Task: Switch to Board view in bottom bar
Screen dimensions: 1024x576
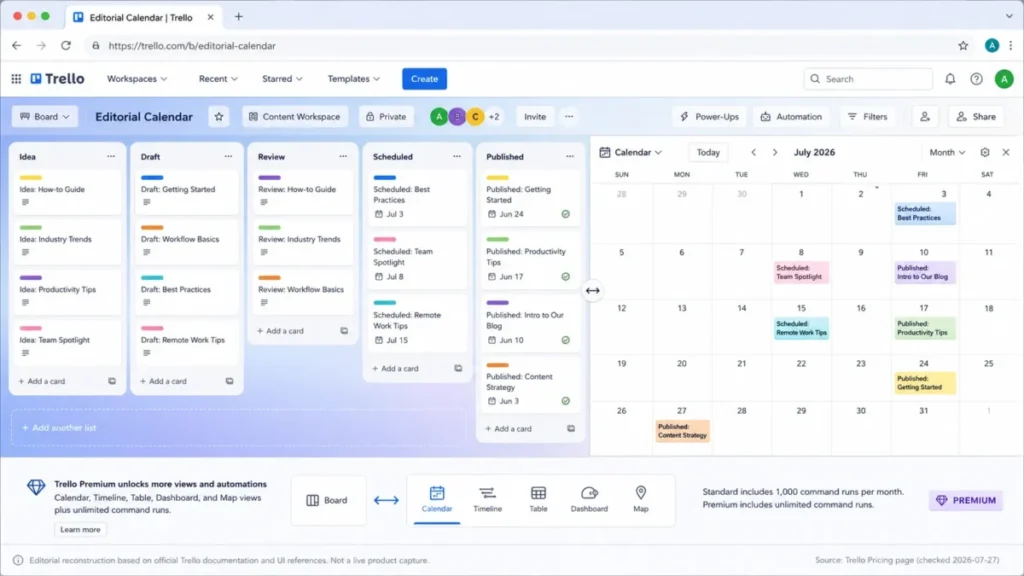Action: pos(327,500)
